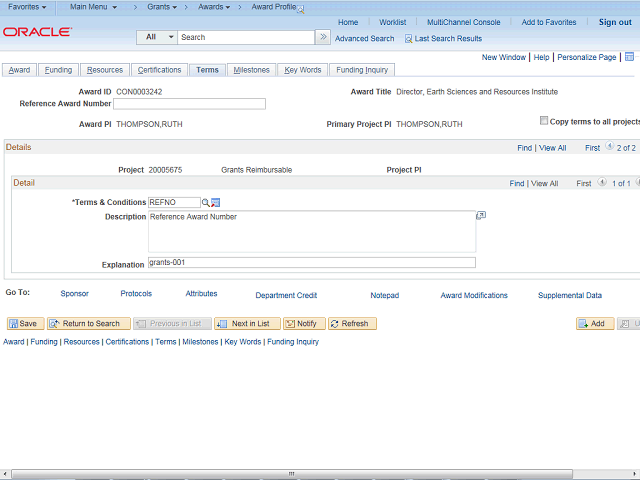Image resolution: width=640 pixels, height=480 pixels.
Task: Click the Sign out link
Action: click(615, 22)
